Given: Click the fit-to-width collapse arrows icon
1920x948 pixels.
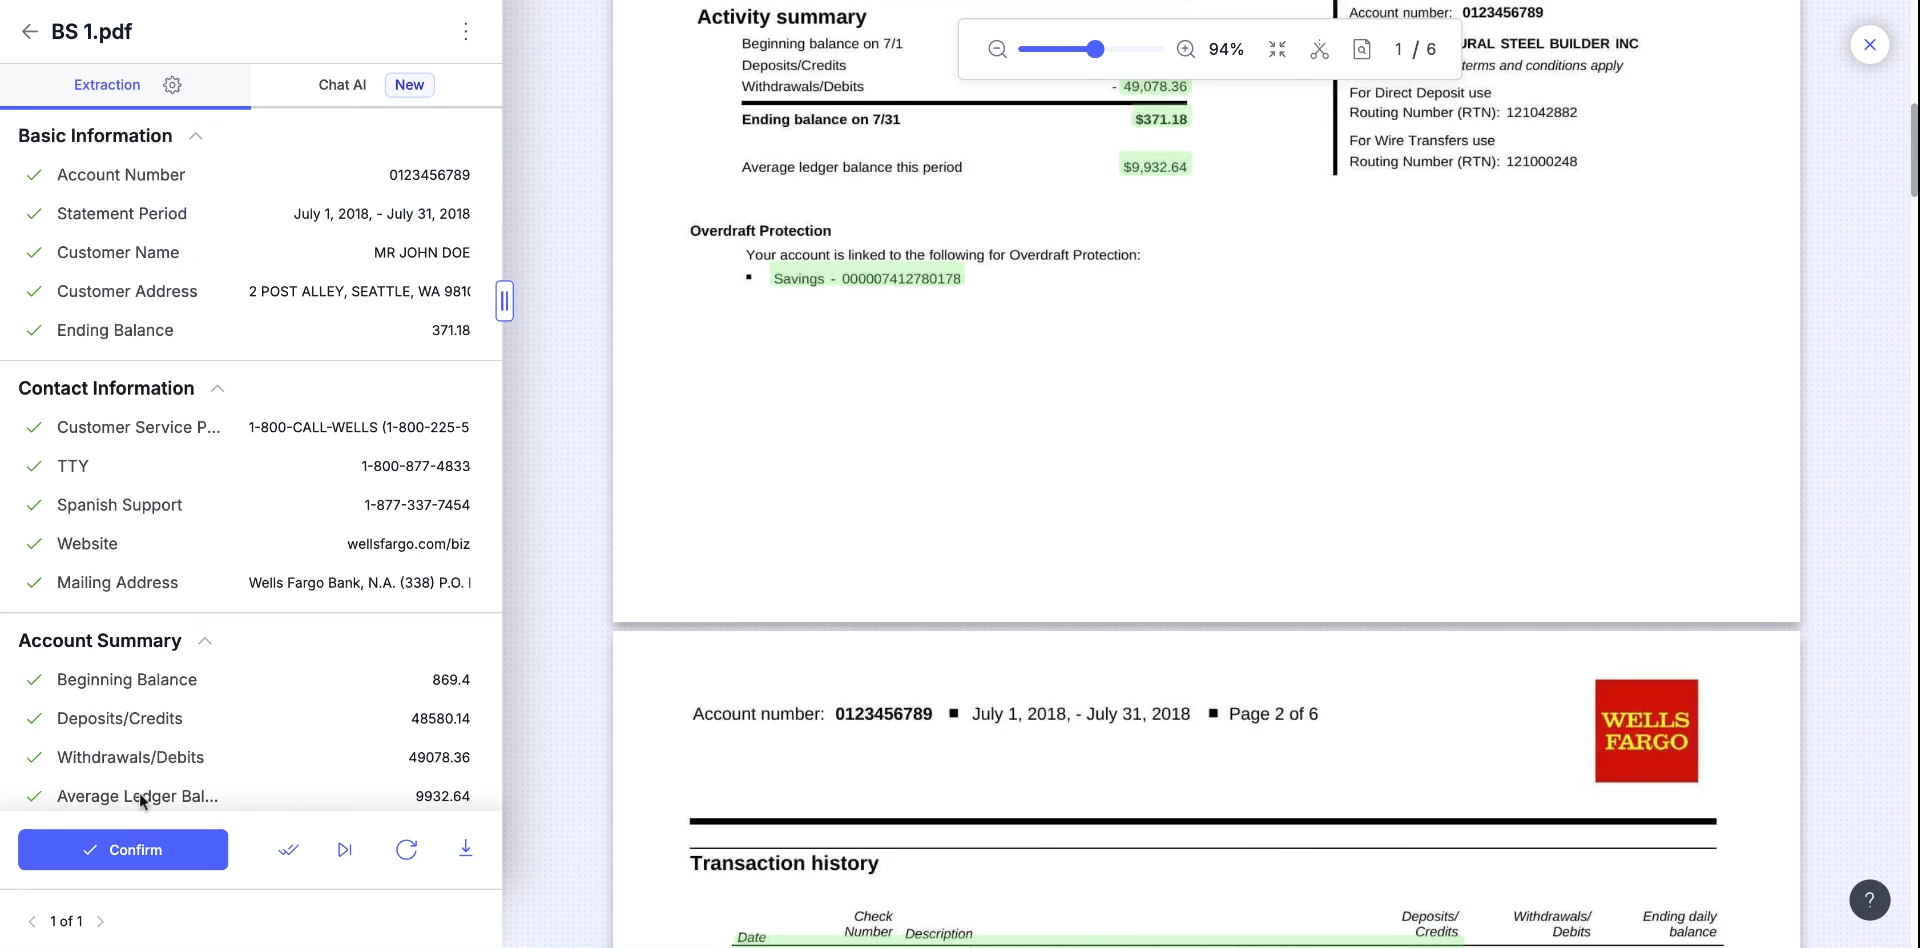Looking at the screenshot, I should click(x=1277, y=49).
